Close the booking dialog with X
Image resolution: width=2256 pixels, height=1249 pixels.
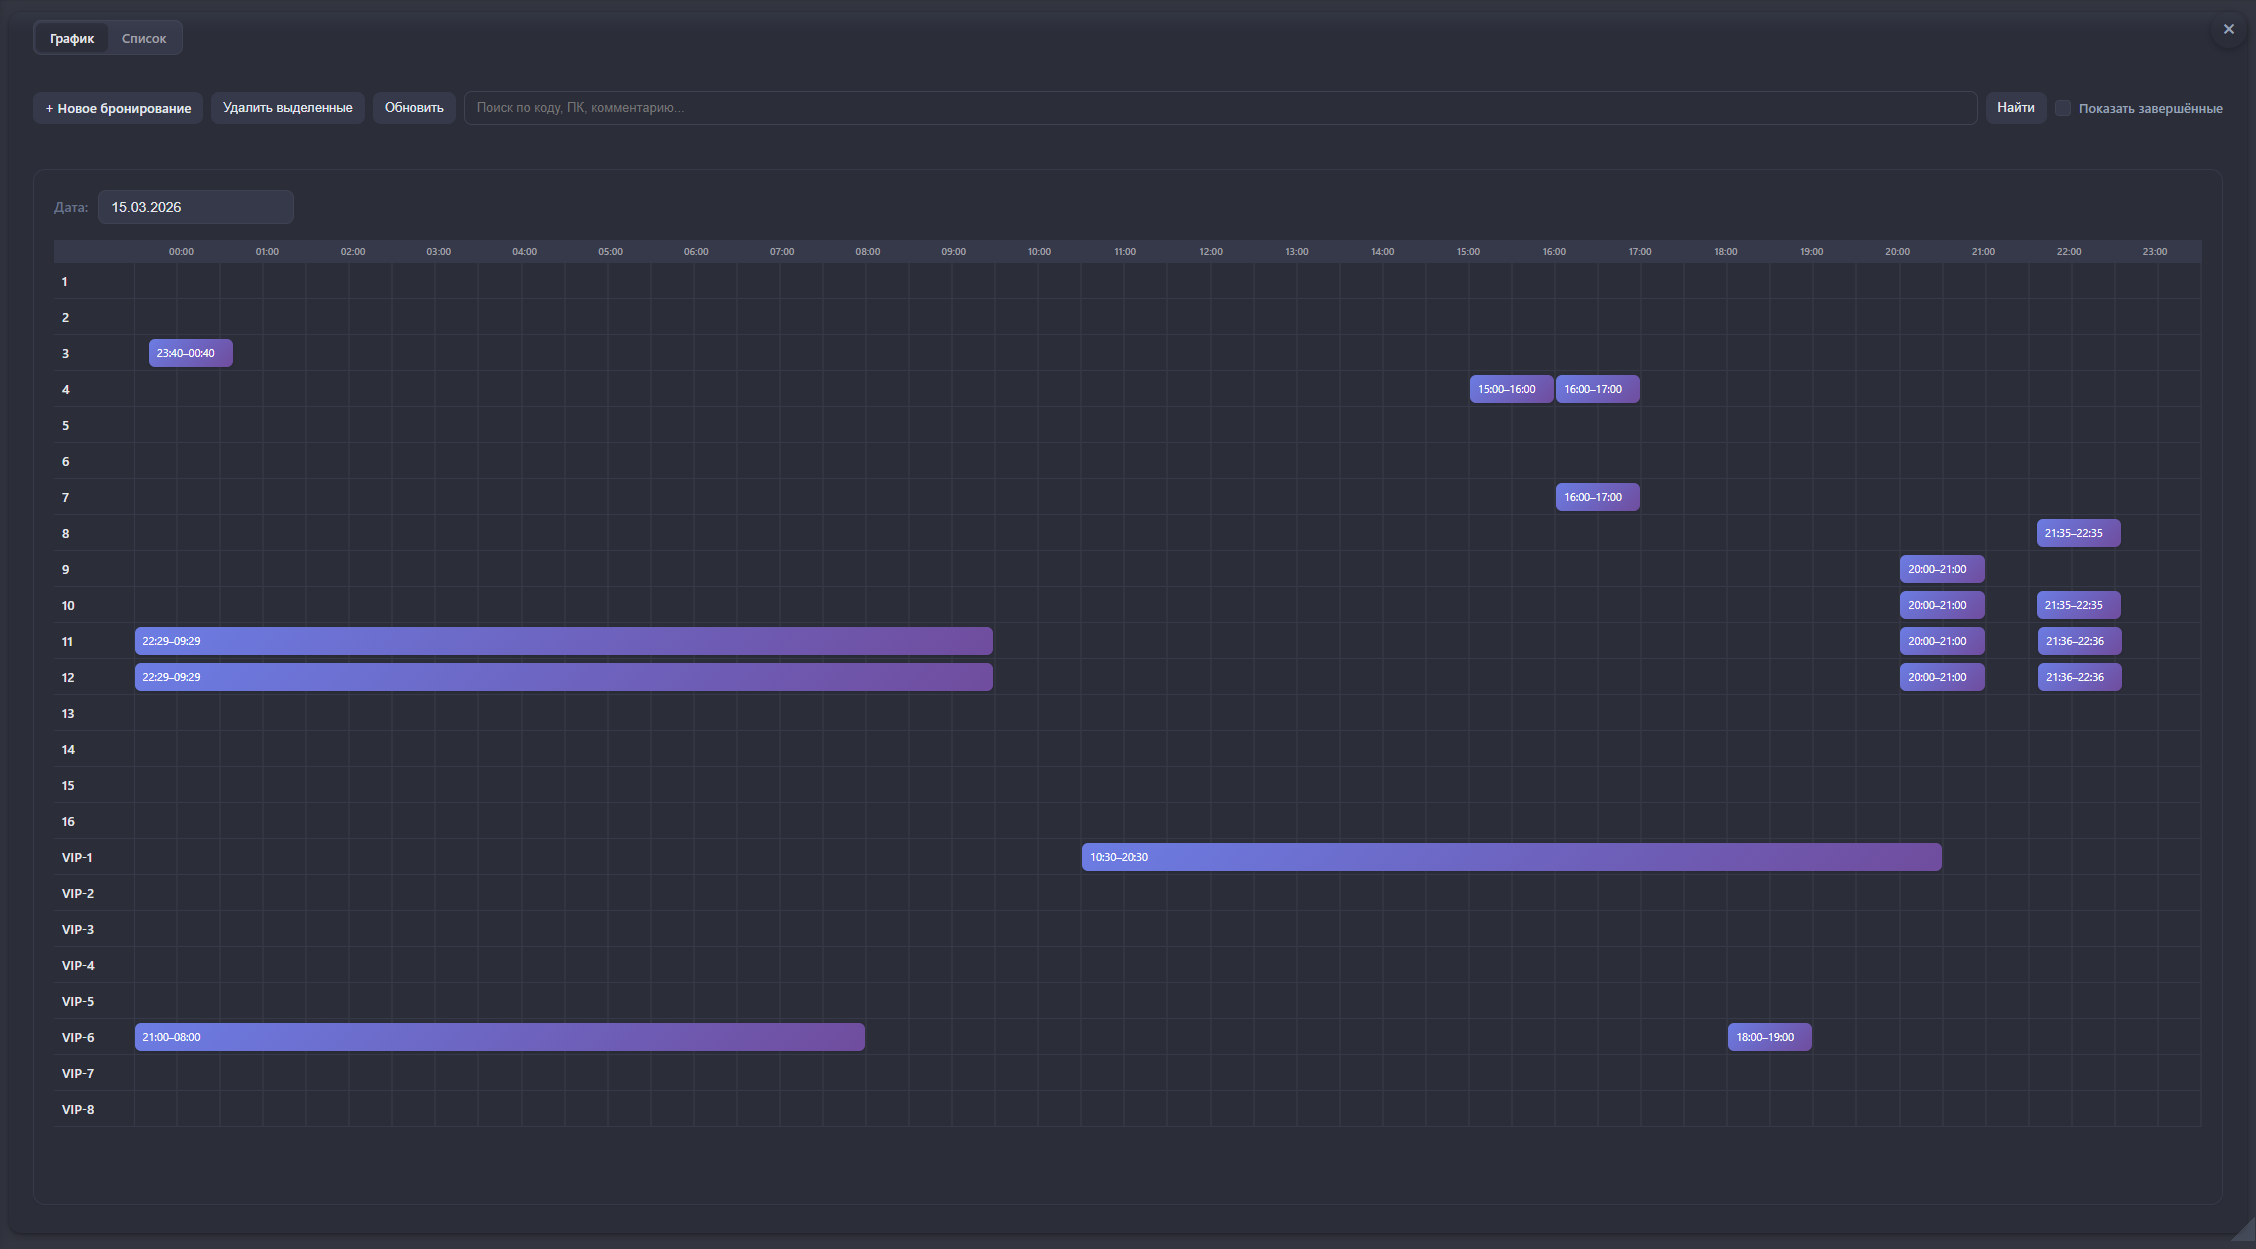point(2228,29)
